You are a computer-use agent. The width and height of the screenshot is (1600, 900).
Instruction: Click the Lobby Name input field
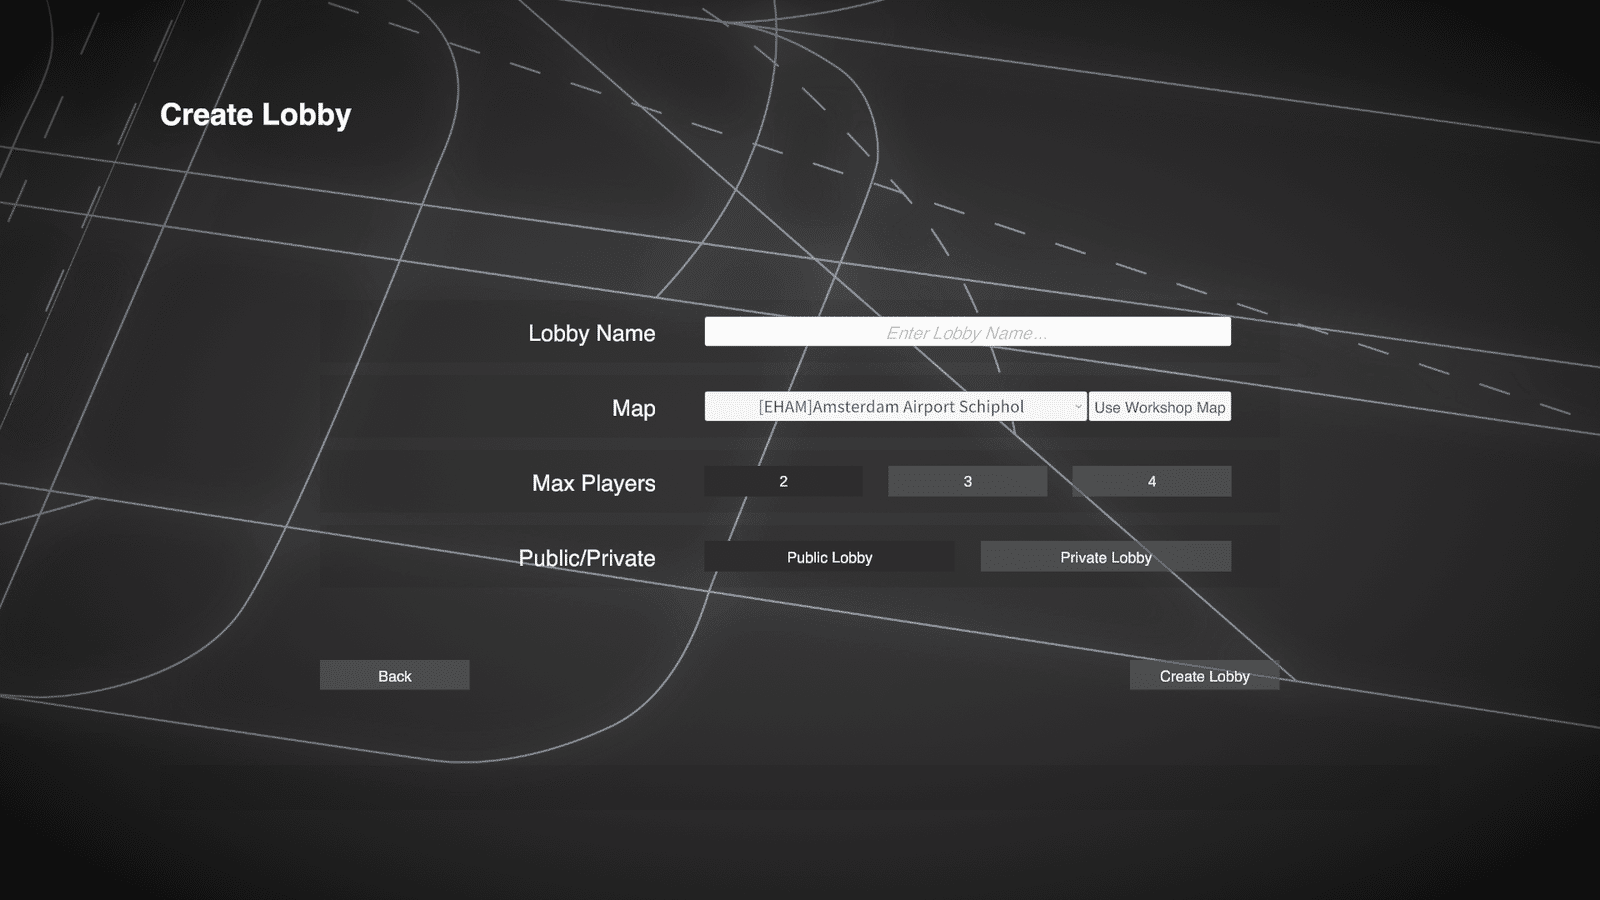[x=967, y=332]
